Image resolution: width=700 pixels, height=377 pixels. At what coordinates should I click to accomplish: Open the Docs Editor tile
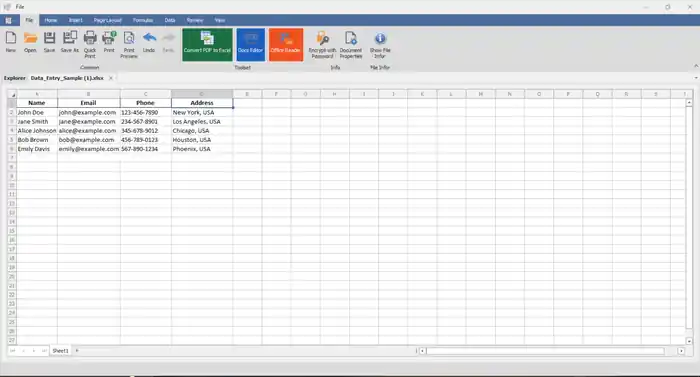tap(250, 45)
